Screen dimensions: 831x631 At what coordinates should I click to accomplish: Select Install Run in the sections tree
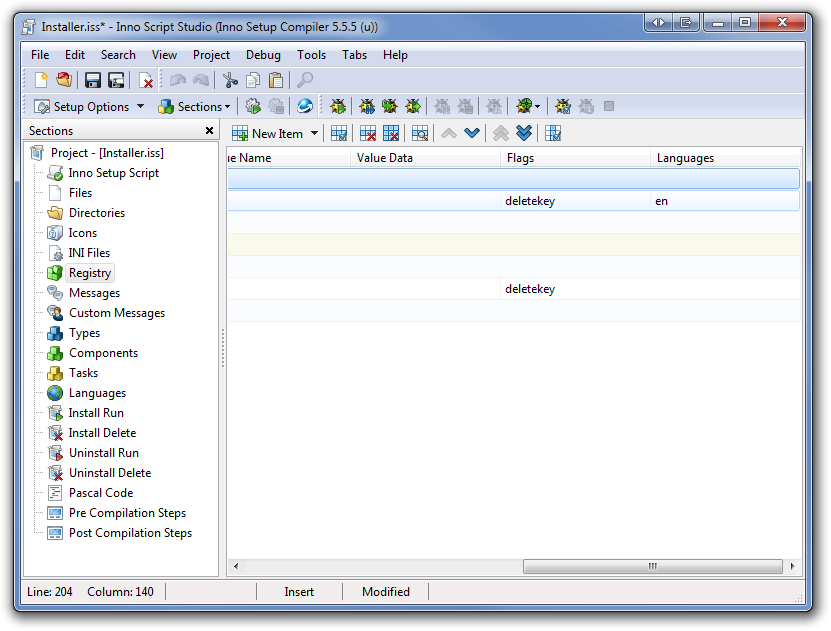tap(96, 413)
